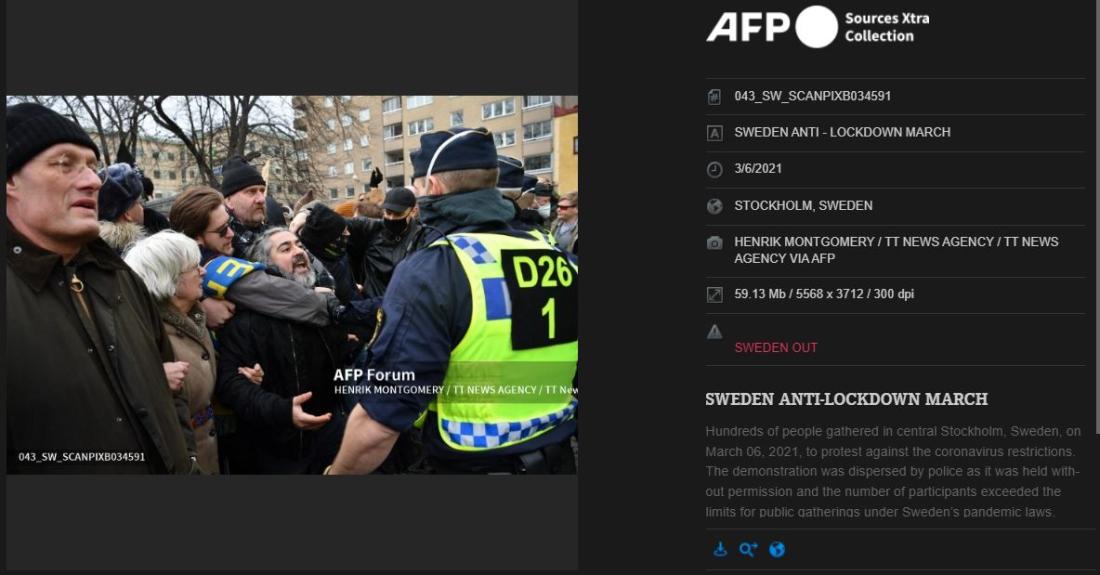The width and height of the screenshot is (1100, 575).
Task: Click the clock icon beside 3/6/2021
Action: [x=714, y=170]
